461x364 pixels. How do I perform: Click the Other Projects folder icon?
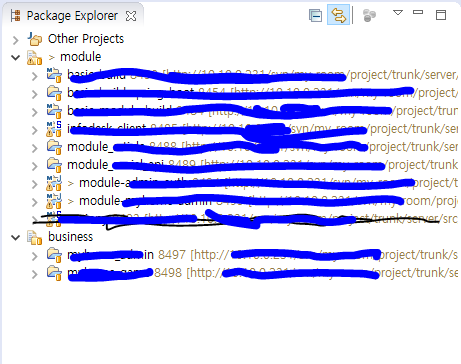point(34,39)
